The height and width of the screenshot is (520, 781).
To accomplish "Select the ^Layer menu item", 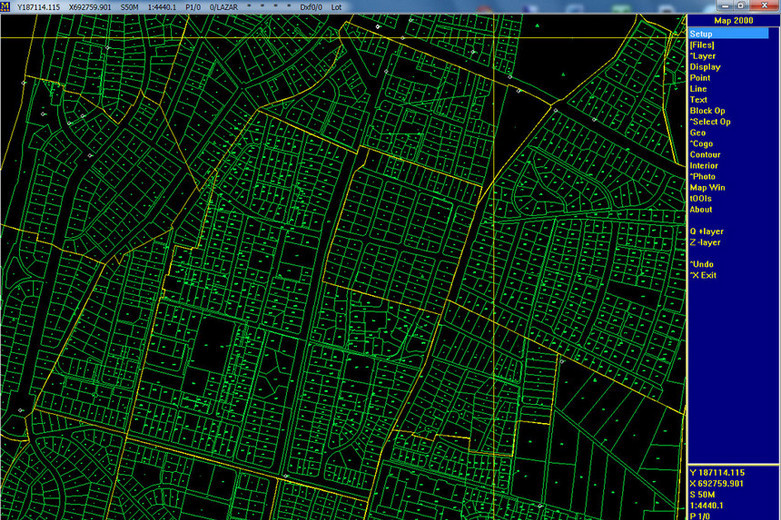I will (702, 56).
